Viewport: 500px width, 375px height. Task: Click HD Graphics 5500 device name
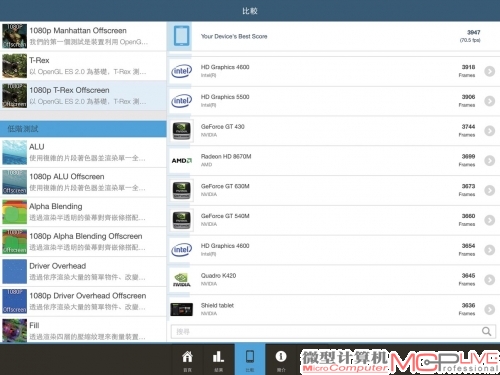point(225,97)
